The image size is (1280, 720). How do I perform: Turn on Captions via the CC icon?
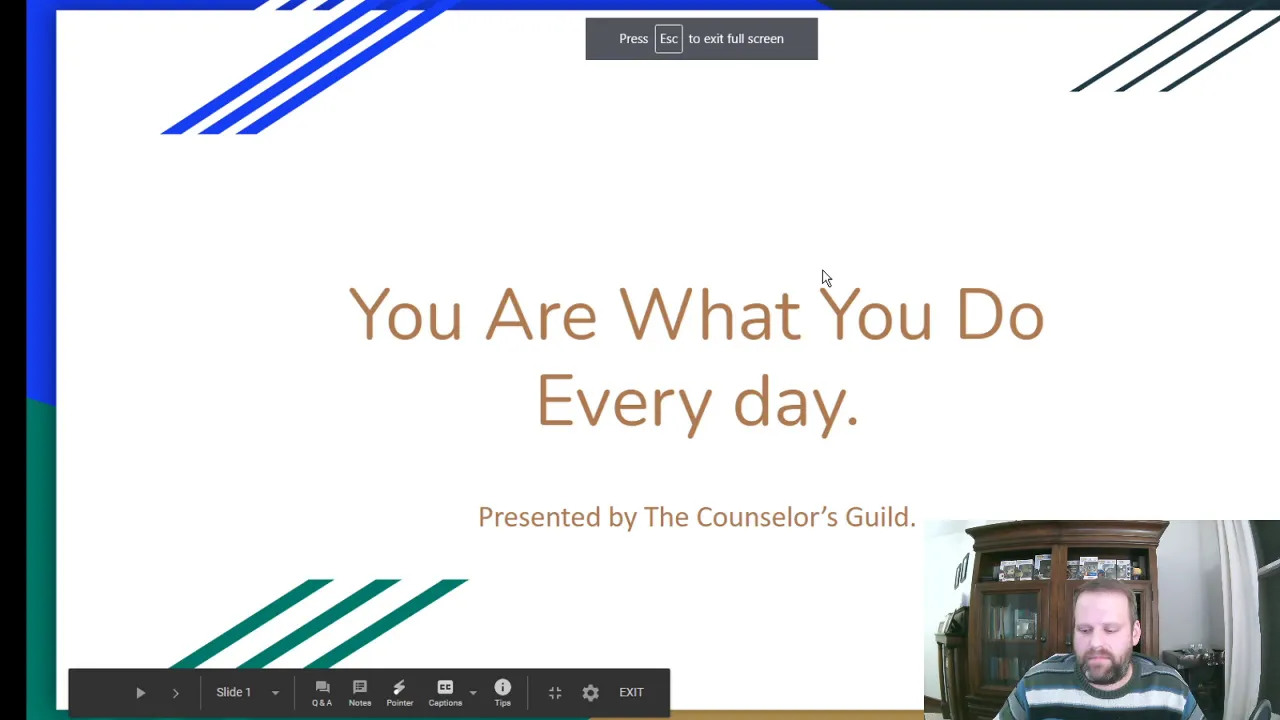coord(445,693)
